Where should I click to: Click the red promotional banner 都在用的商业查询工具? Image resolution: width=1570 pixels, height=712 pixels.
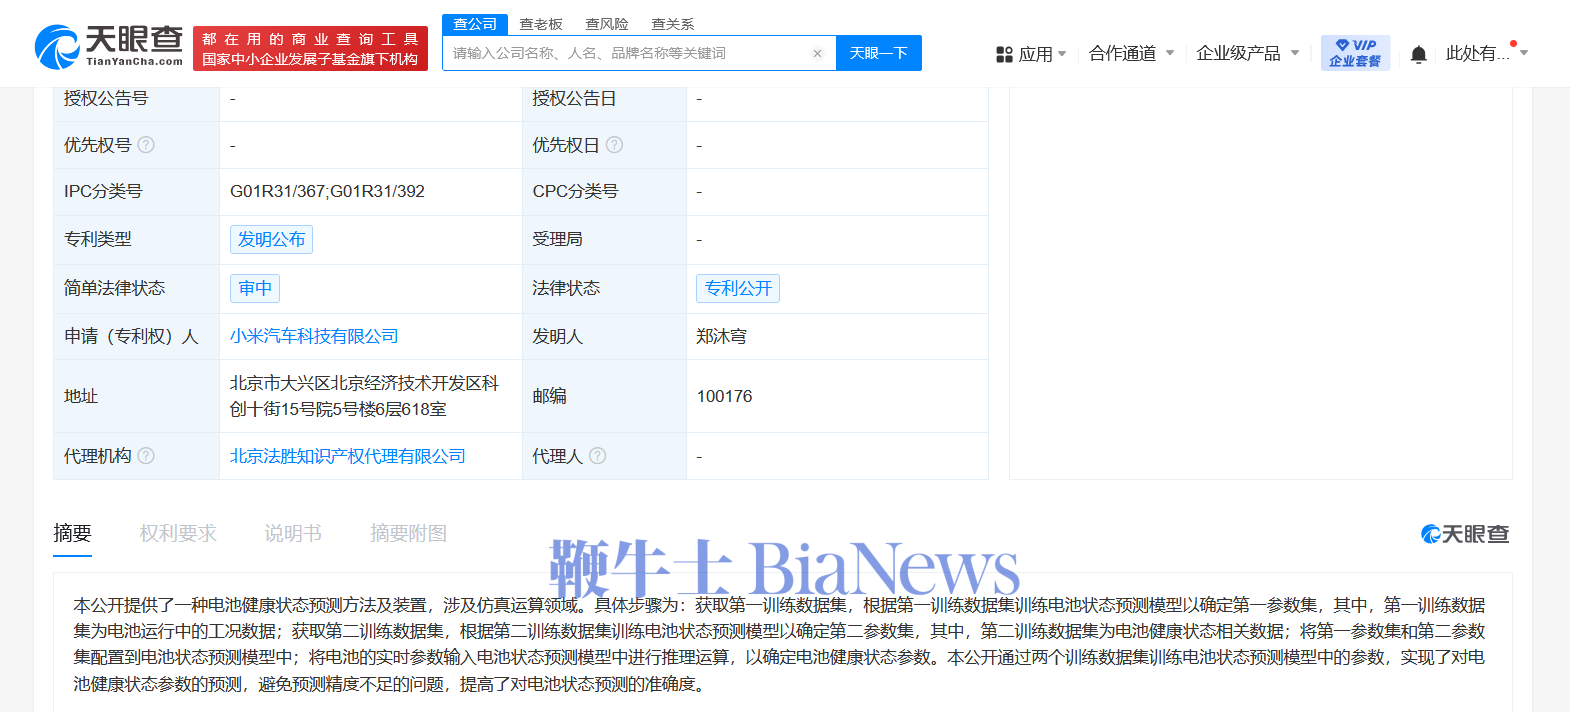(x=310, y=49)
